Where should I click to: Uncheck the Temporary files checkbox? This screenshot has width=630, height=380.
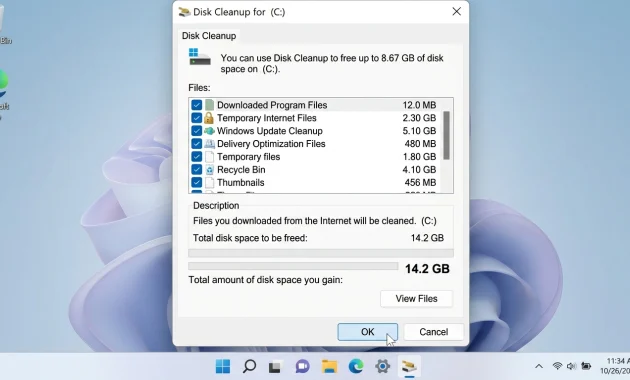point(196,157)
